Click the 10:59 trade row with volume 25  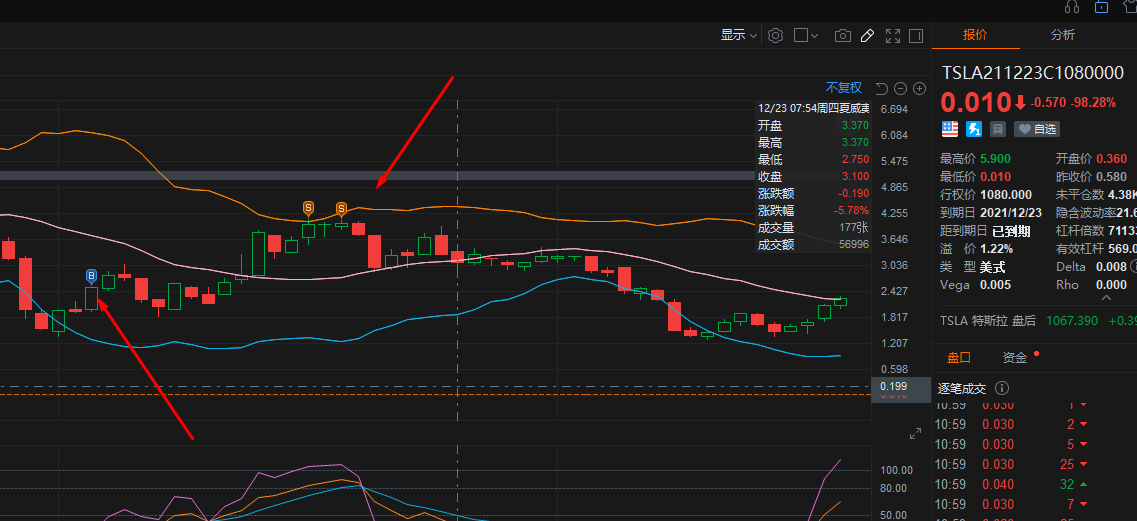click(1035, 464)
